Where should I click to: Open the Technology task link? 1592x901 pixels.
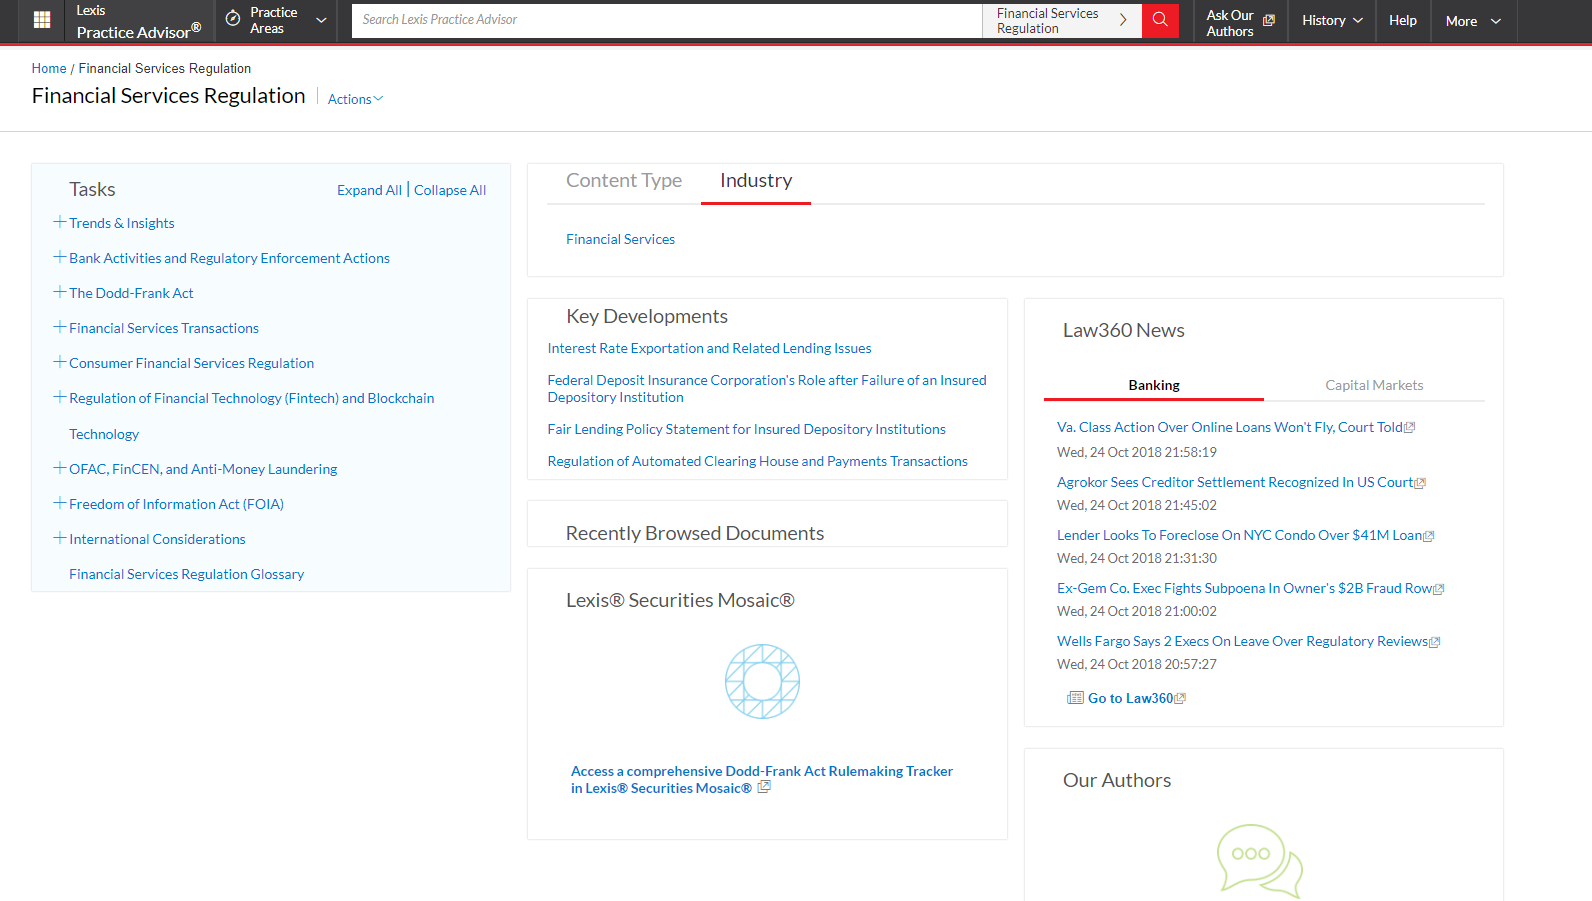pos(104,434)
